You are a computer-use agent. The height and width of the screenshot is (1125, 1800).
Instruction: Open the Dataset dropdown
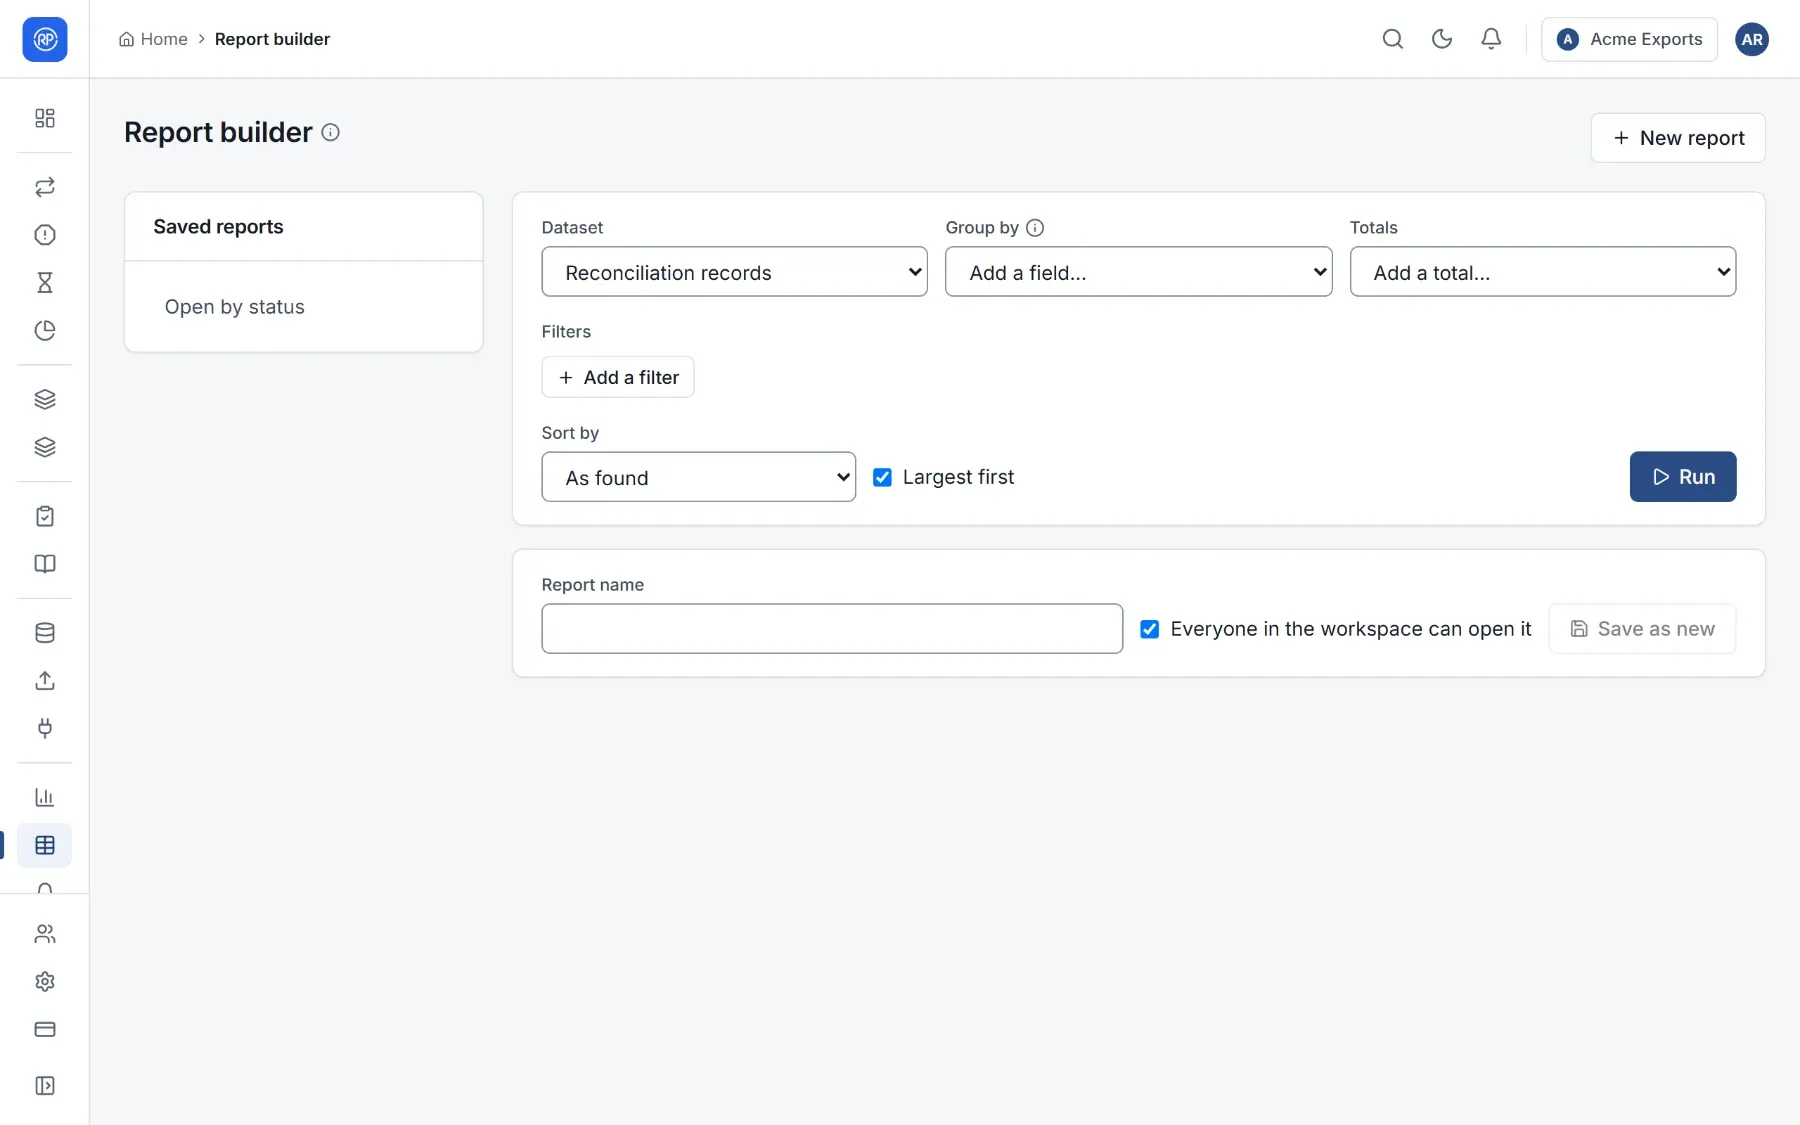[734, 272]
